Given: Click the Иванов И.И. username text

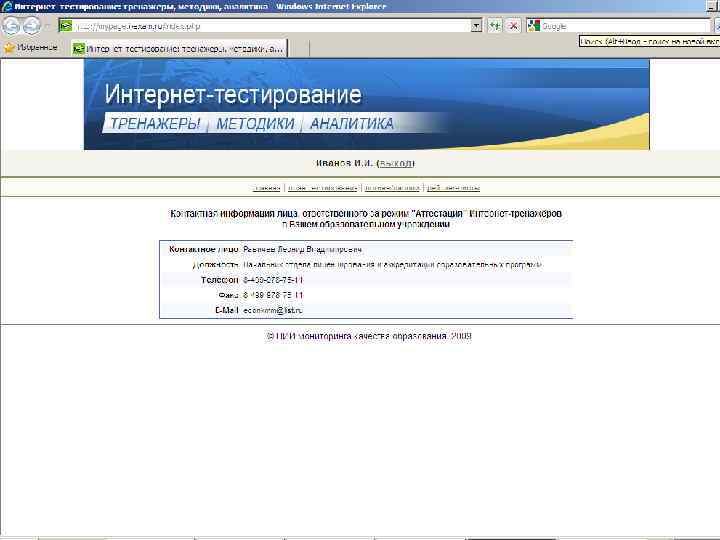Looking at the screenshot, I should click(x=344, y=163).
